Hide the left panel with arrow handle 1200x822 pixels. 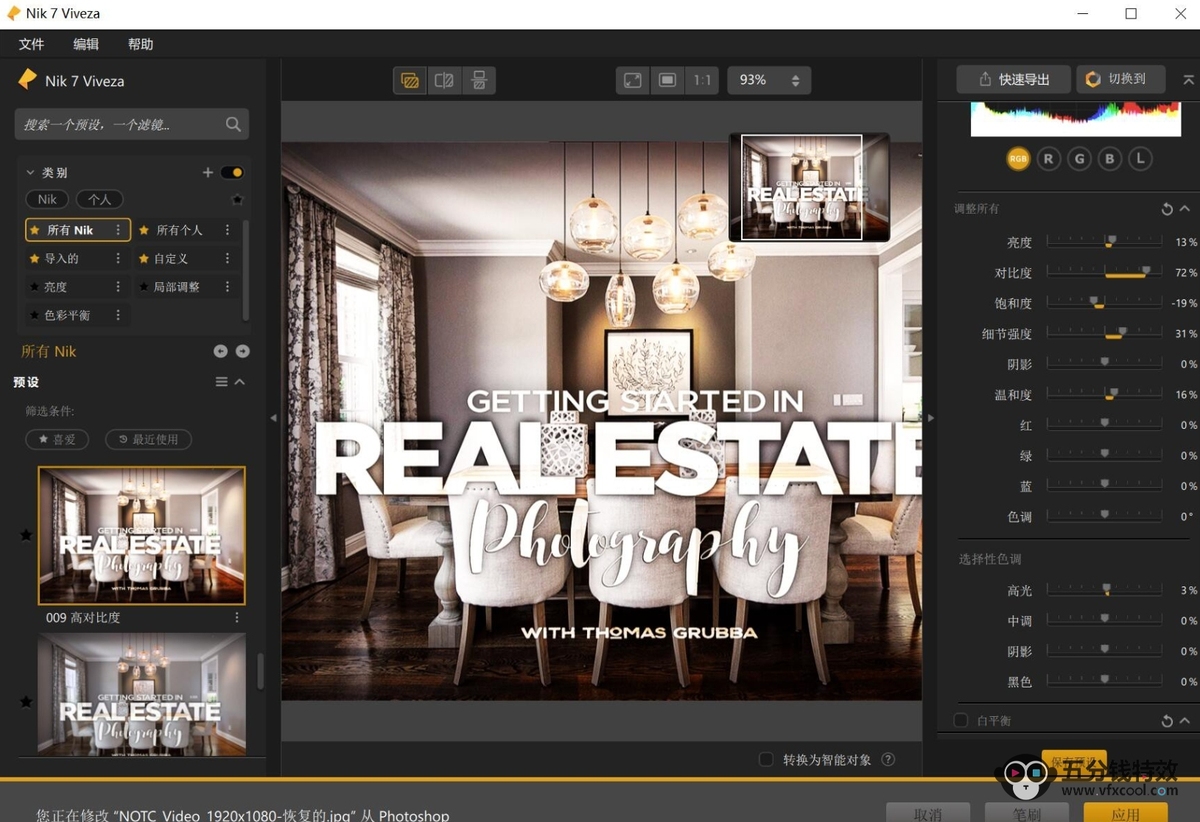coord(273,418)
